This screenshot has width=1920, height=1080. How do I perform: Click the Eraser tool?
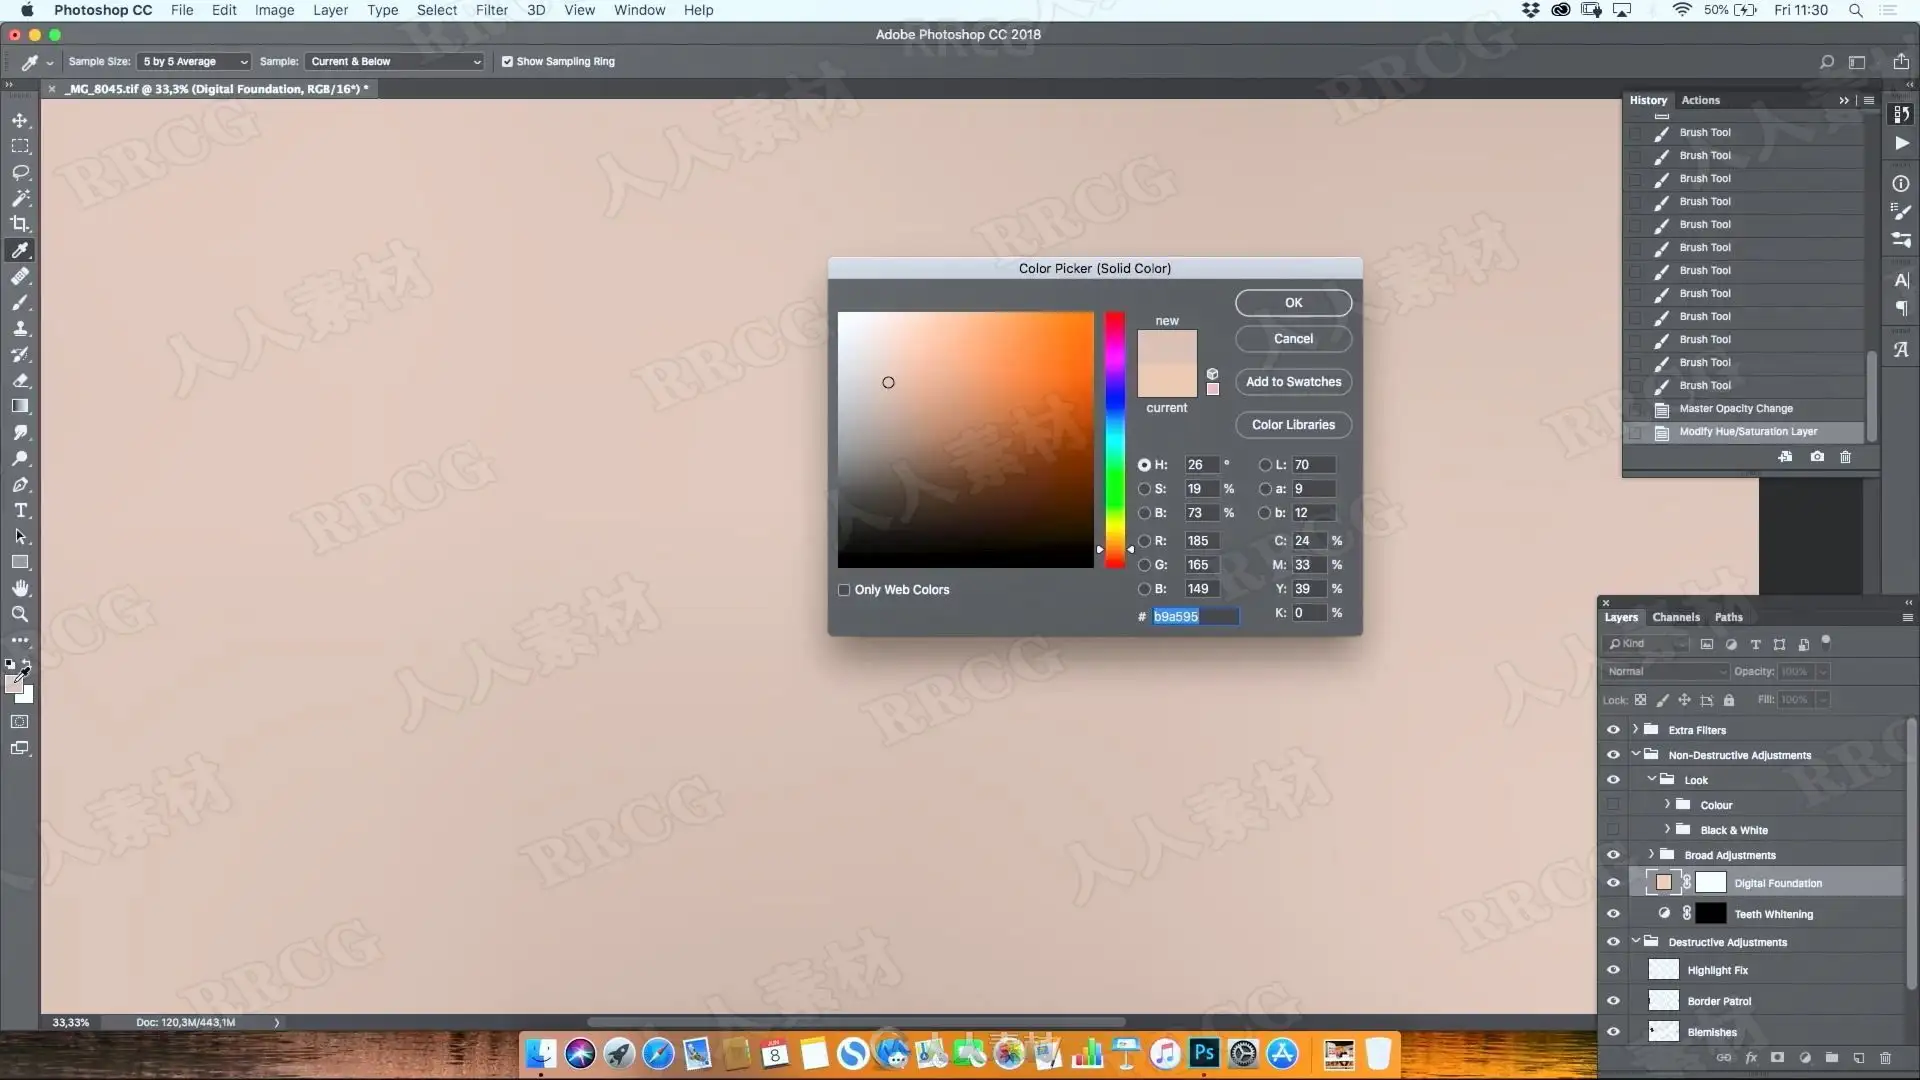tap(20, 380)
